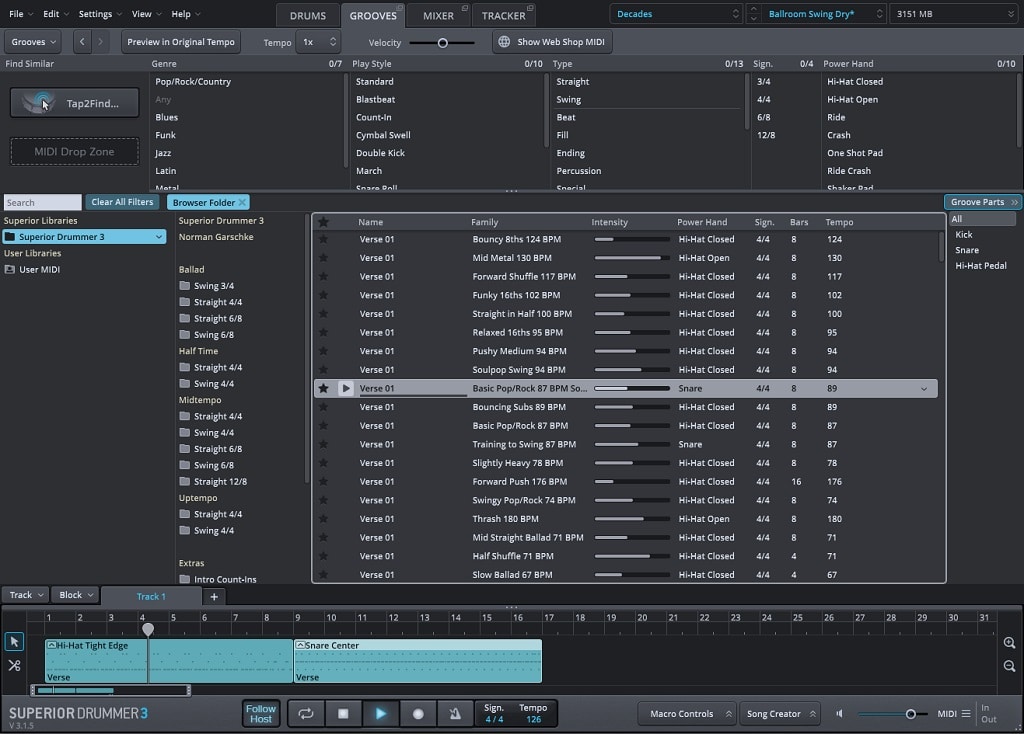The image size is (1024, 734).
Task: Detach the MIXER tab using its pop-out icon
Action: pyautogui.click(x=465, y=8)
